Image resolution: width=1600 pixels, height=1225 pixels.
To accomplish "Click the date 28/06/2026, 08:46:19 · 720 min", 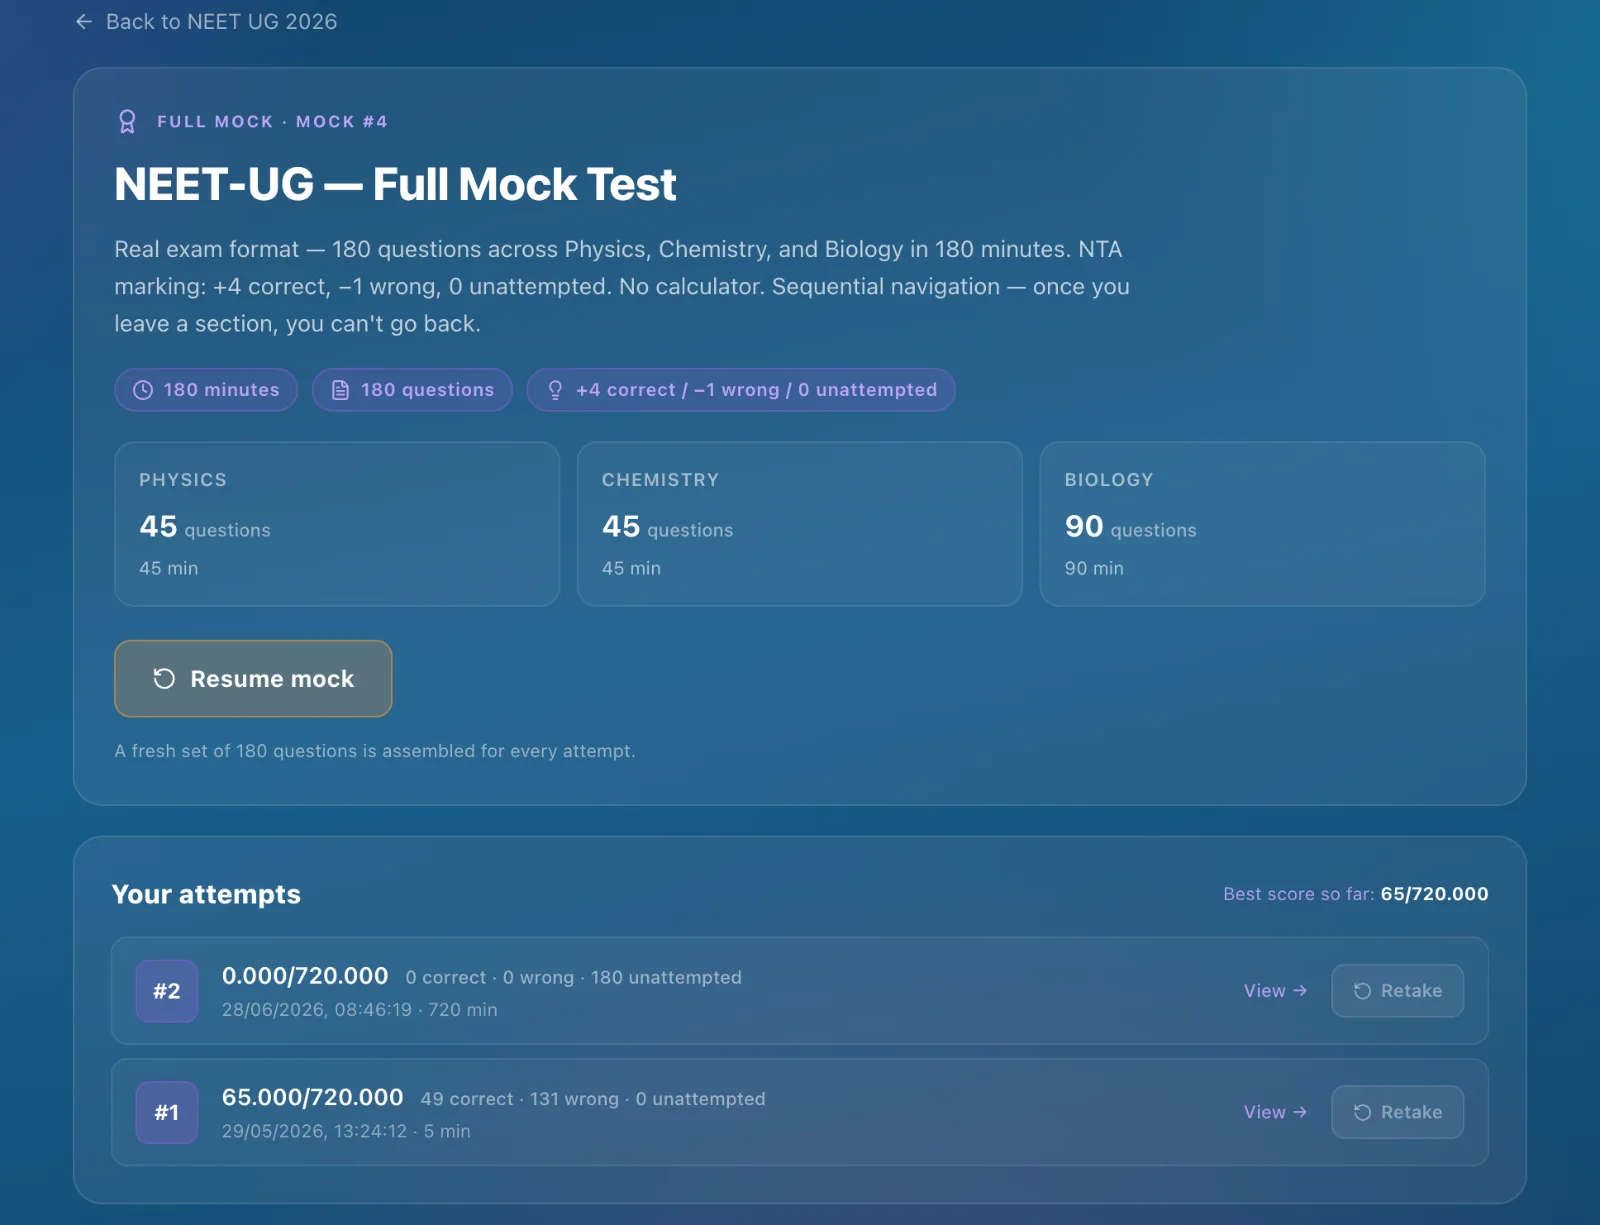I will [x=359, y=1010].
